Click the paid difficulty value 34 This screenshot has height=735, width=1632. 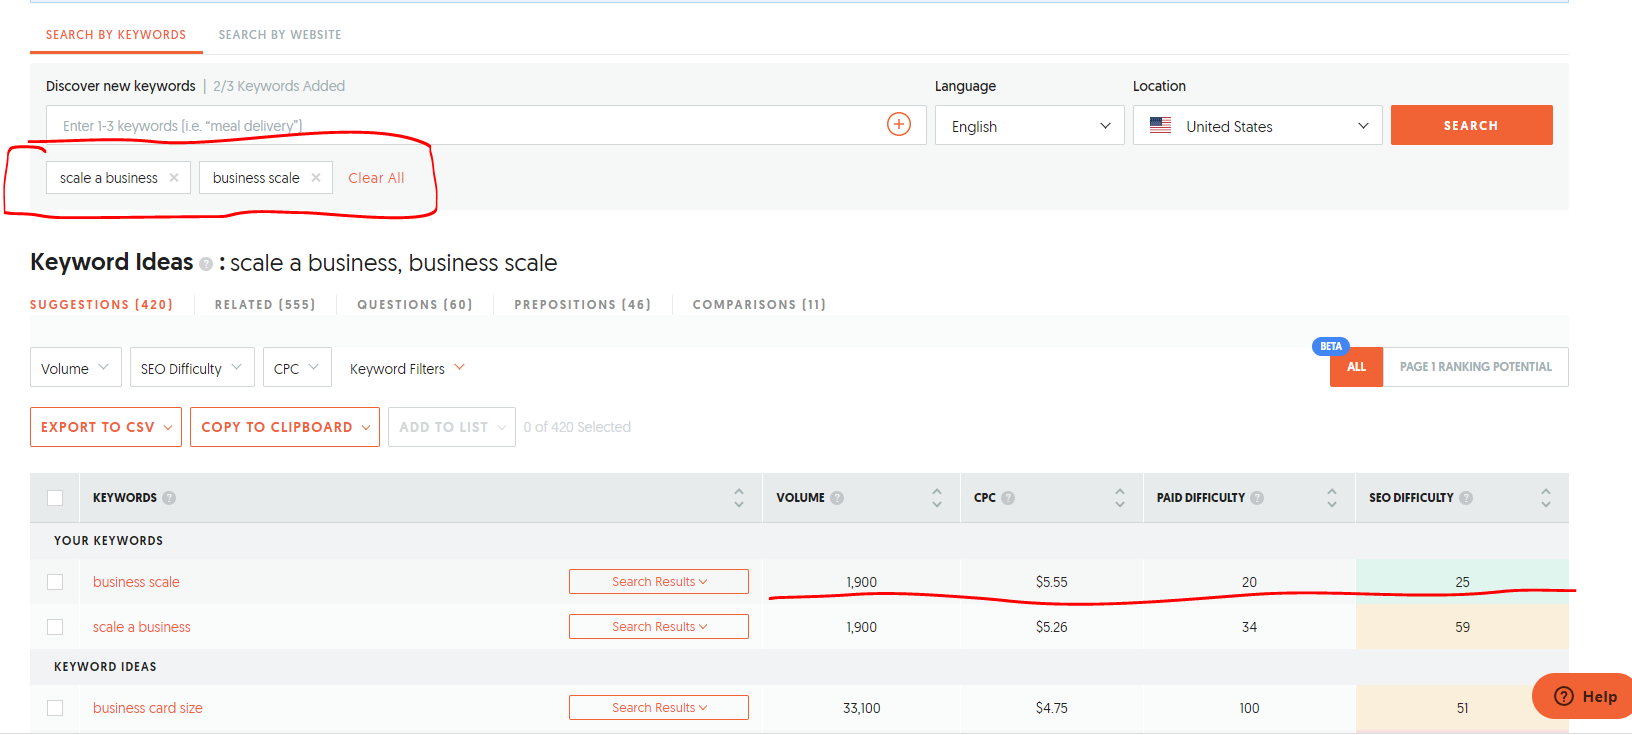pyautogui.click(x=1249, y=627)
